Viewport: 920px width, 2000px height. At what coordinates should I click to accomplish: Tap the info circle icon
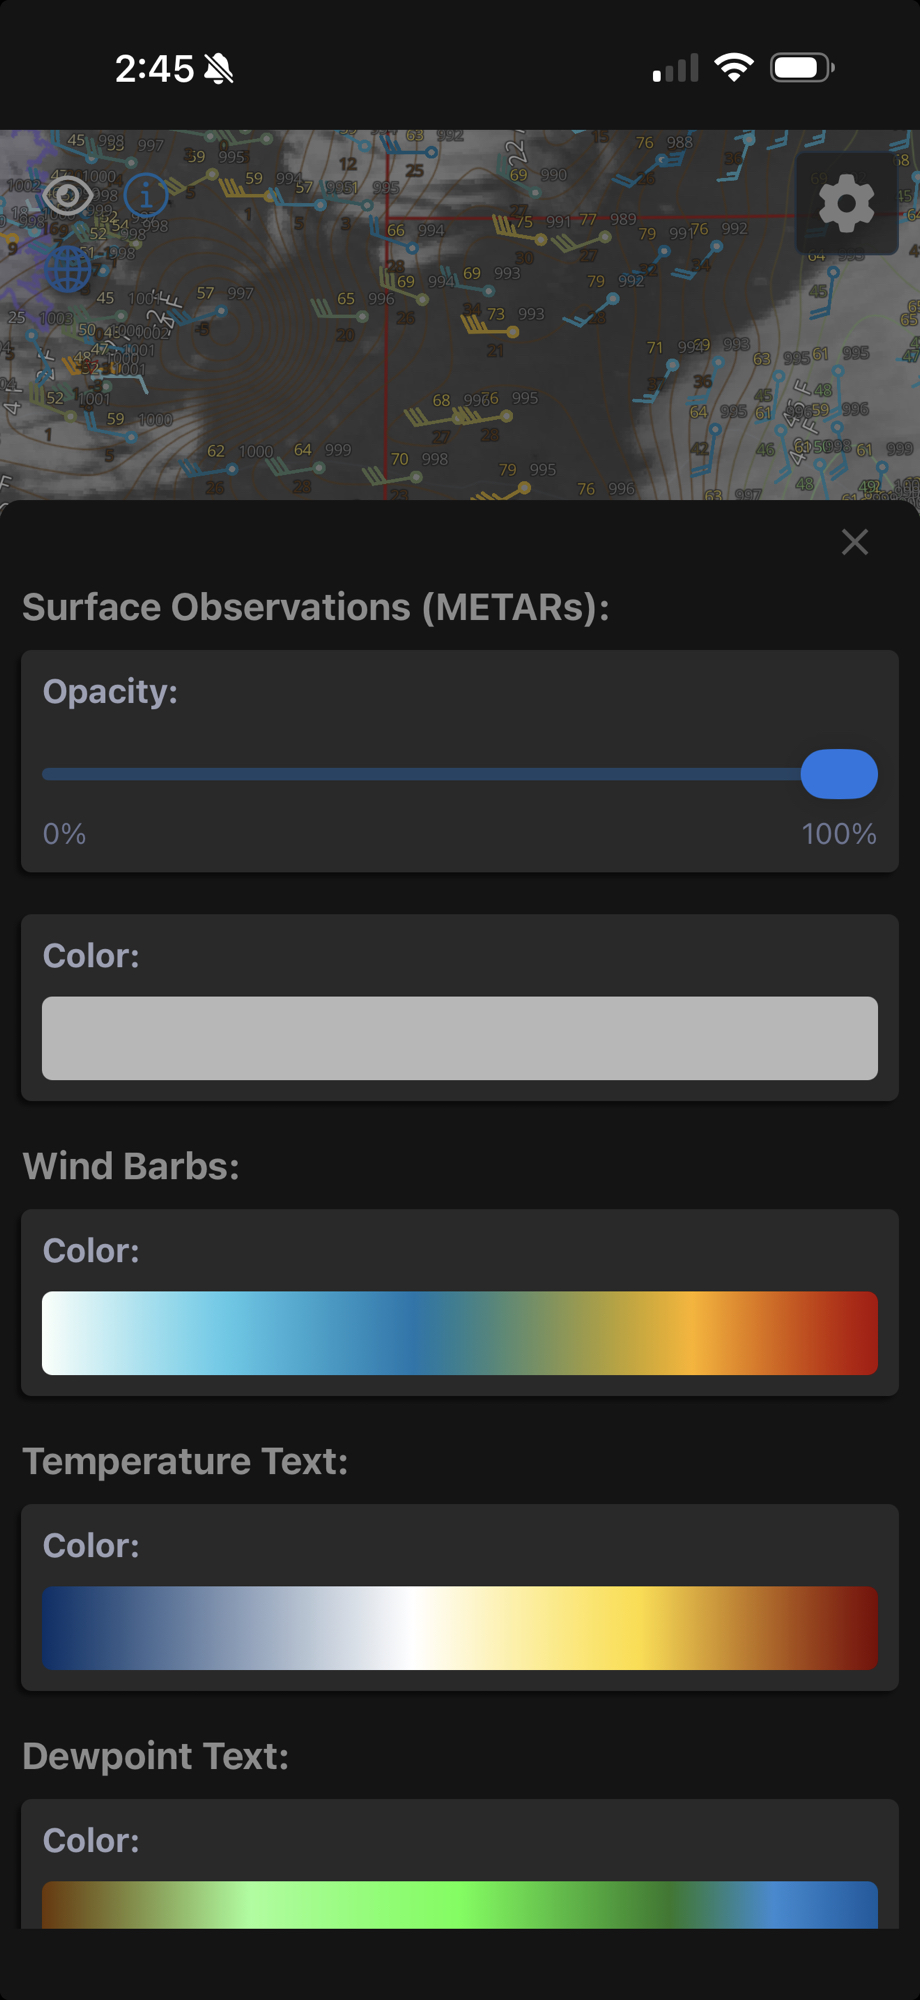tap(146, 194)
